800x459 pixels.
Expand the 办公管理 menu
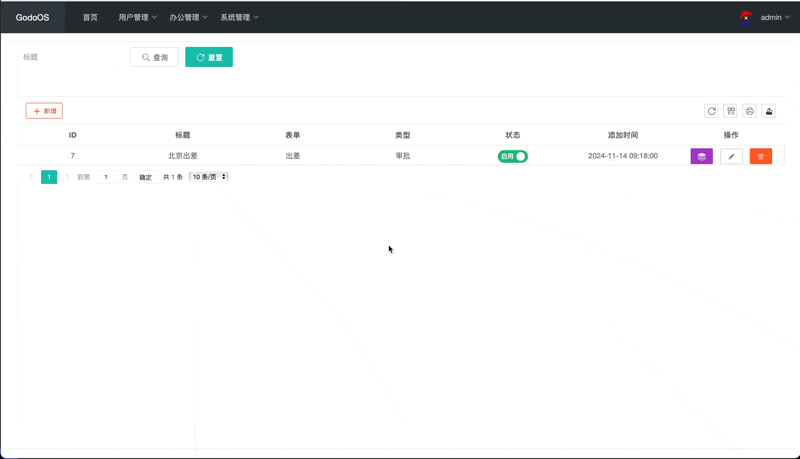tap(188, 17)
